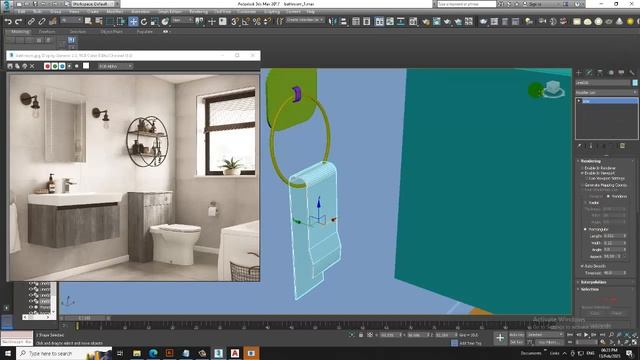This screenshot has height=360, width=640.
Task: Activate the Select and Place tool
Action: pyautogui.click(x=165, y=21)
